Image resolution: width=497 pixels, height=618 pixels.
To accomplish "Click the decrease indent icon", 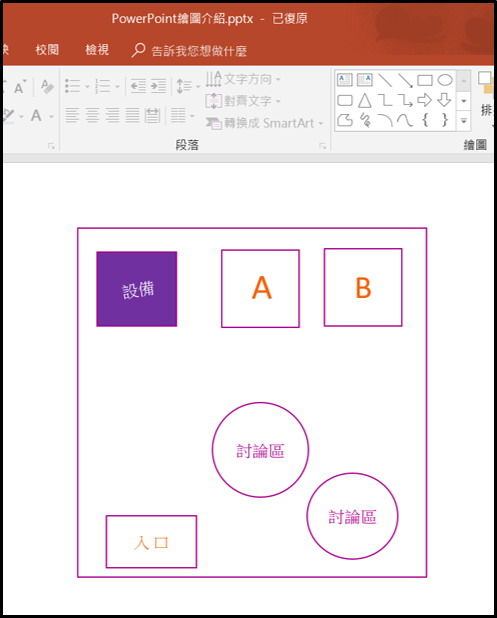I will tap(138, 86).
